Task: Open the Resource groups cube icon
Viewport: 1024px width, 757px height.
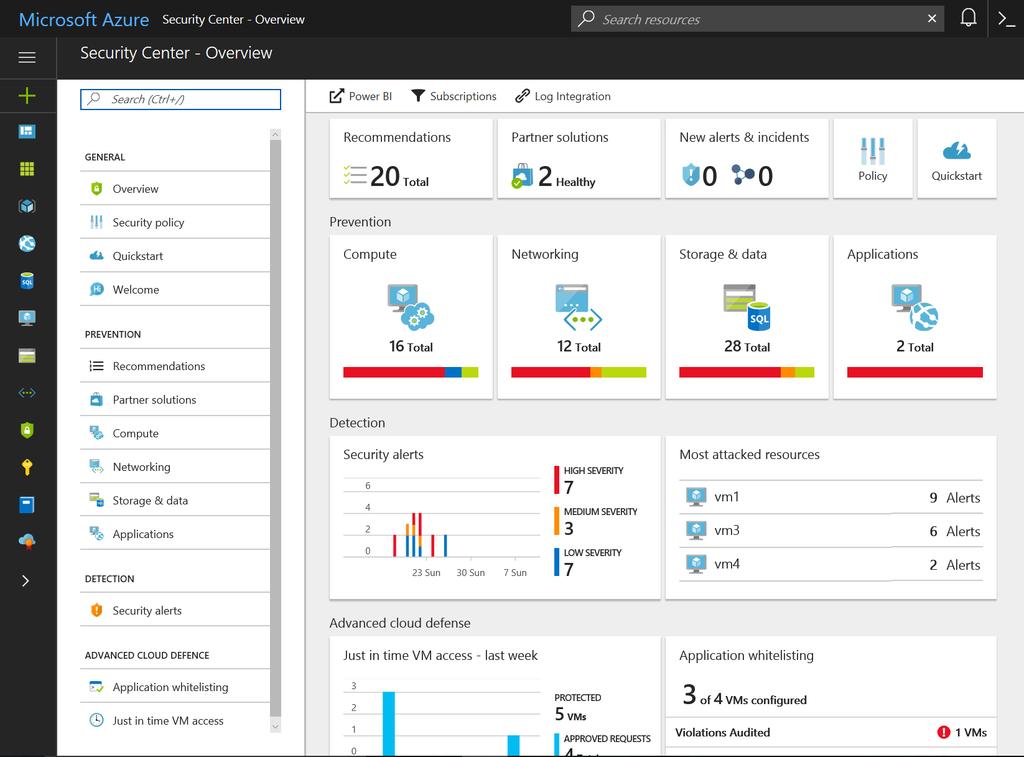Action: pos(27,206)
